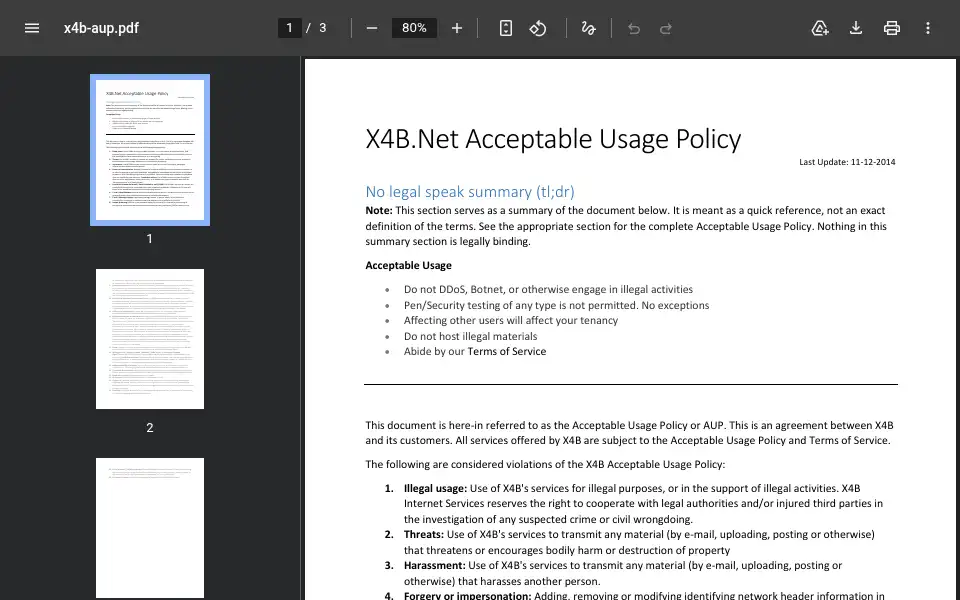
Task: Click the Acceptable Usage subheading
Action: [x=408, y=265]
